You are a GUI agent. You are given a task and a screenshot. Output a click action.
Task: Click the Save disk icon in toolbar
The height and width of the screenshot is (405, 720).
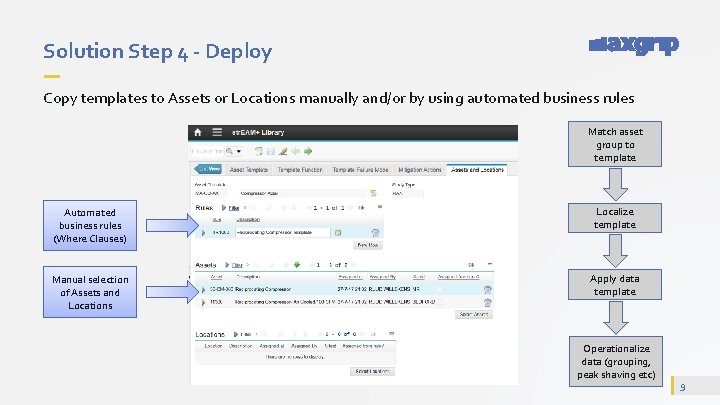(x=271, y=151)
